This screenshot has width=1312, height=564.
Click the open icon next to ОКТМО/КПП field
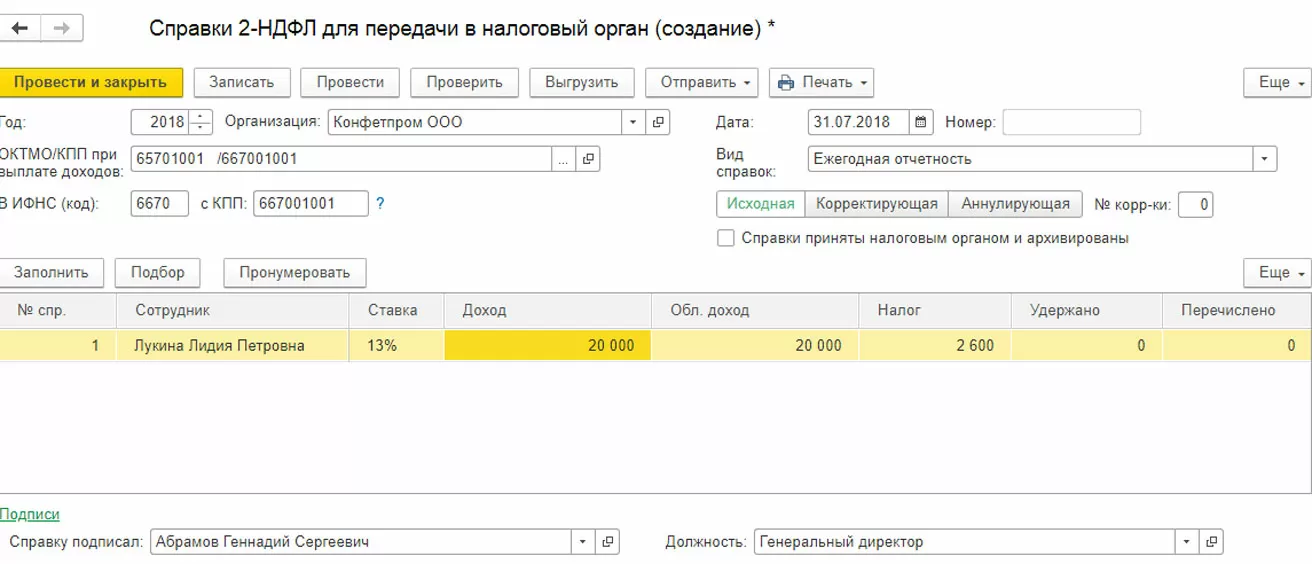pos(588,159)
